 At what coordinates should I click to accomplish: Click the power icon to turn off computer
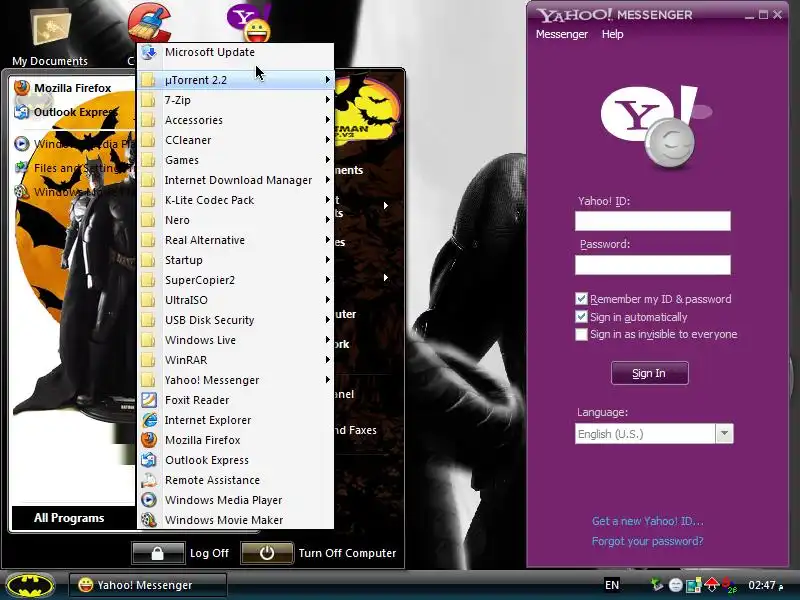(x=267, y=553)
